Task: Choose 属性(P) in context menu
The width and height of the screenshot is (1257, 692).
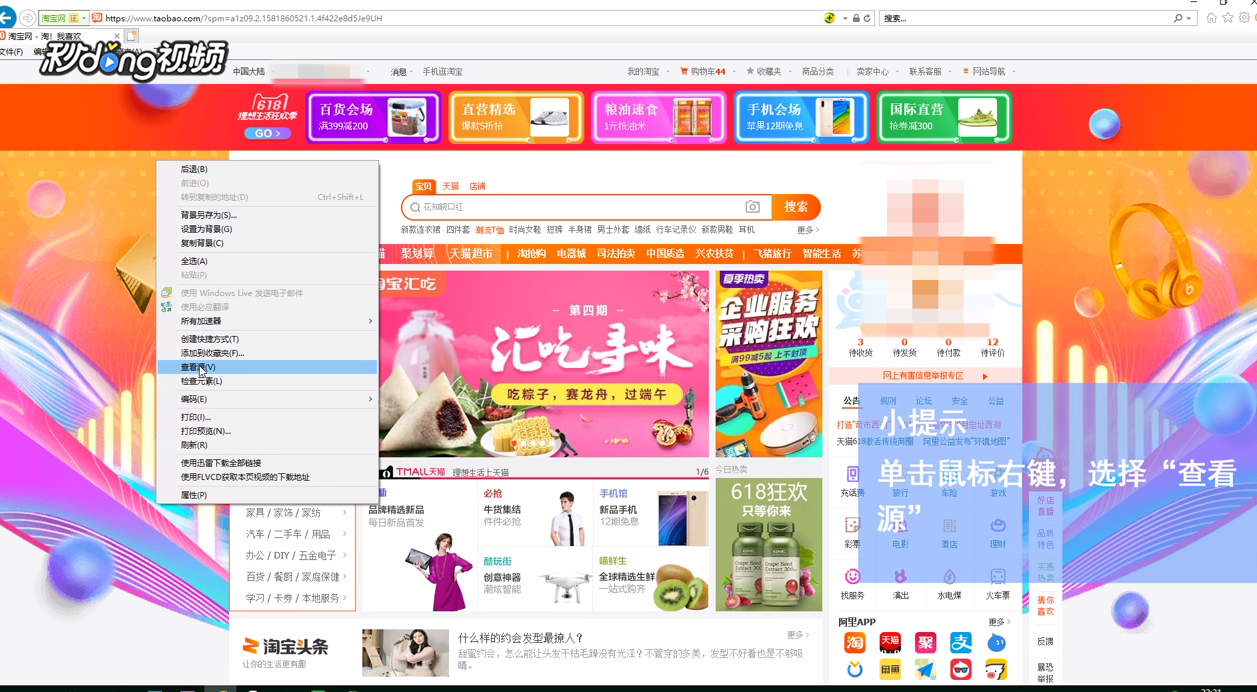Action: point(267,495)
